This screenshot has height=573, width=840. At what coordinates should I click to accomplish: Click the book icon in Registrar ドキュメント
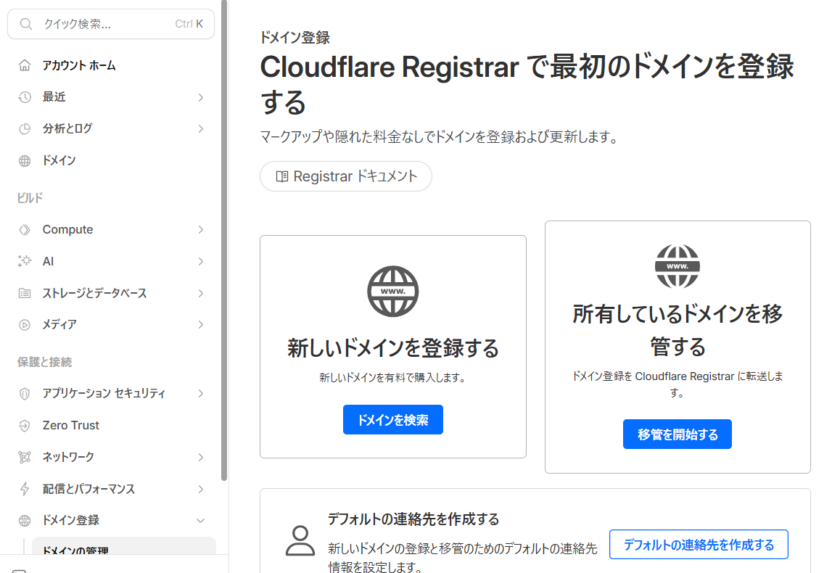(282, 177)
